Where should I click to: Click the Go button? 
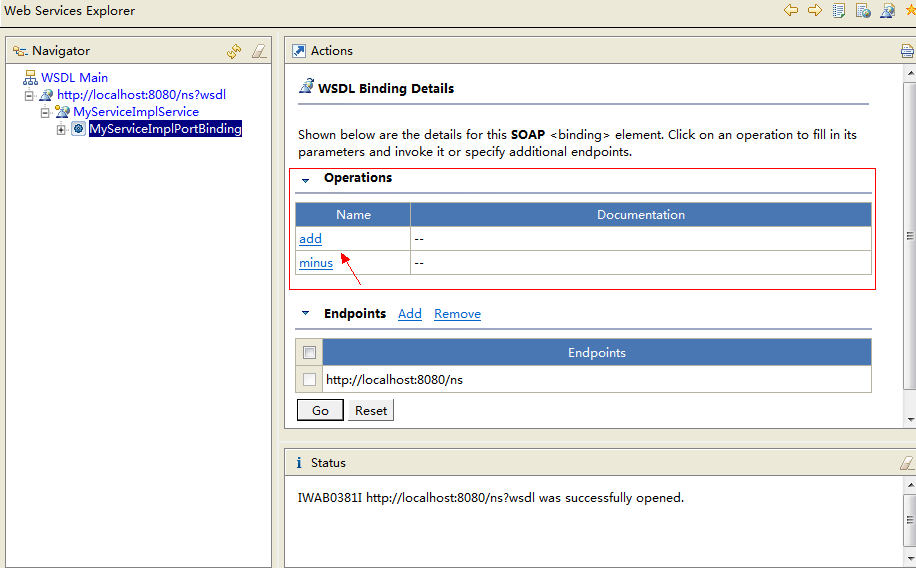pos(320,410)
